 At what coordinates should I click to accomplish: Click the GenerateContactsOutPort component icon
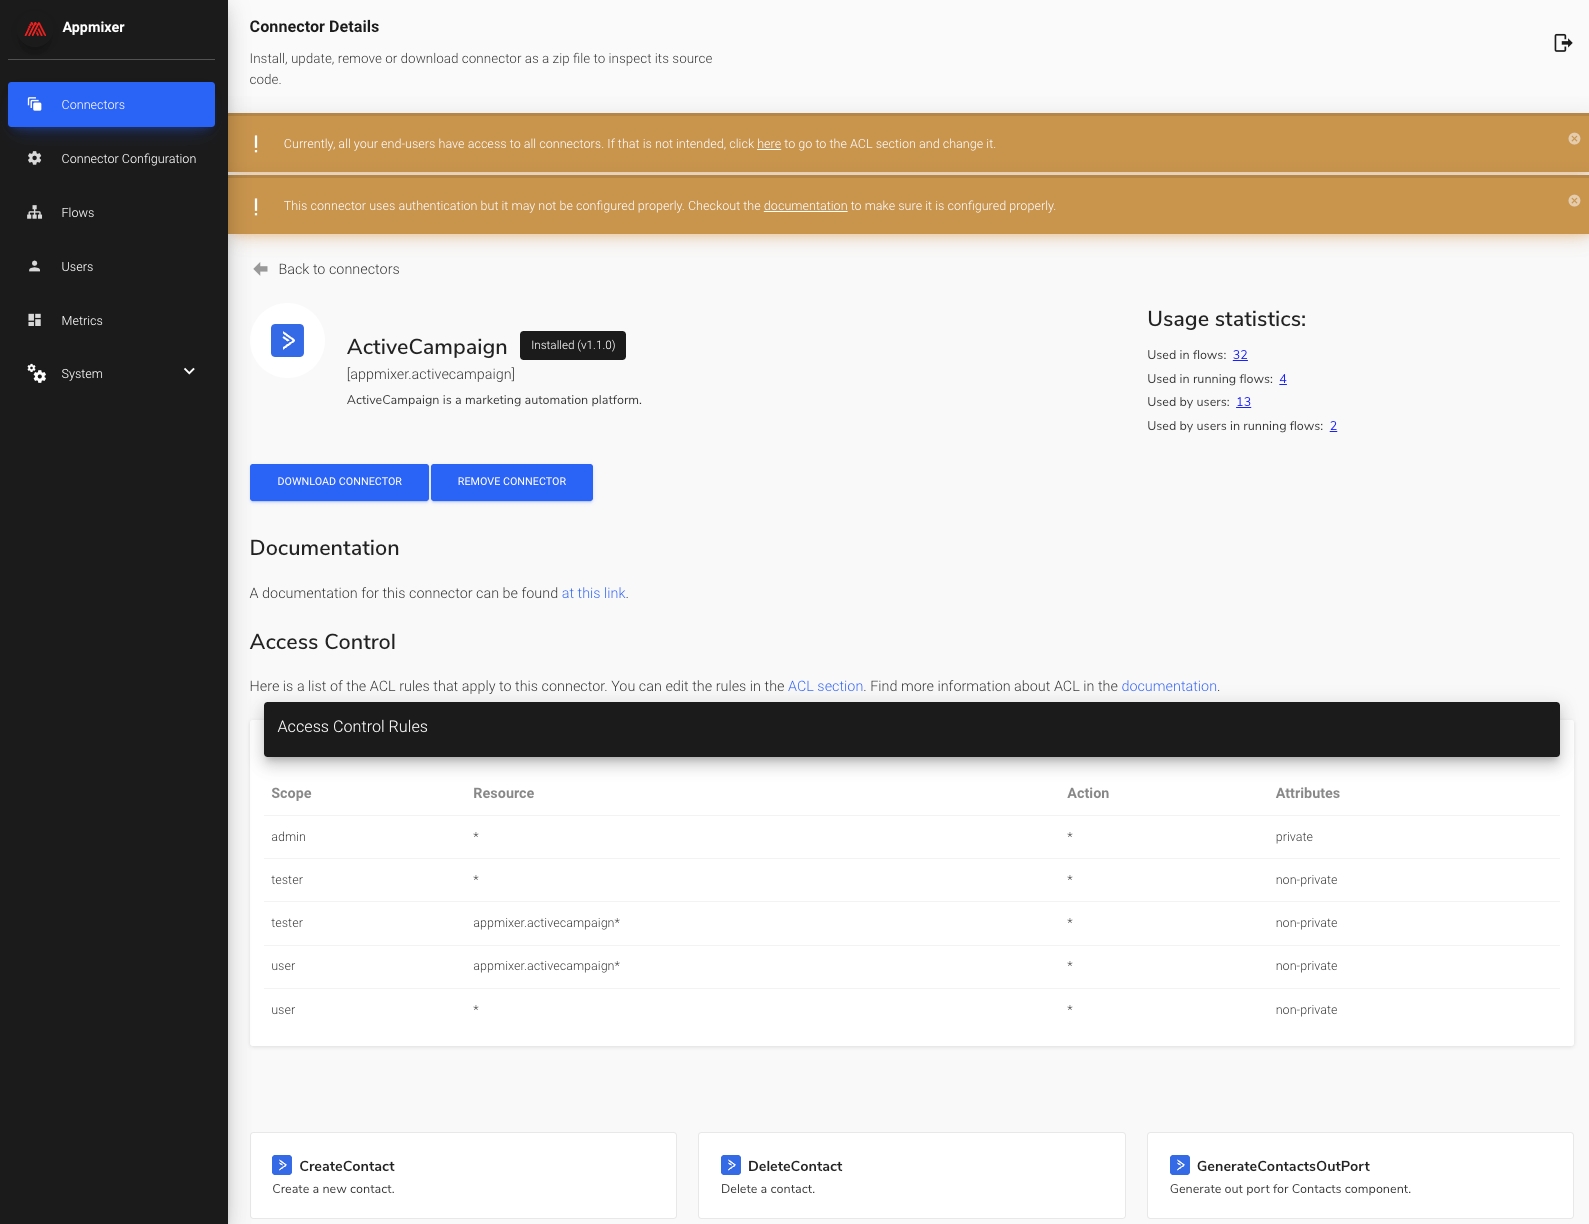point(1180,1165)
